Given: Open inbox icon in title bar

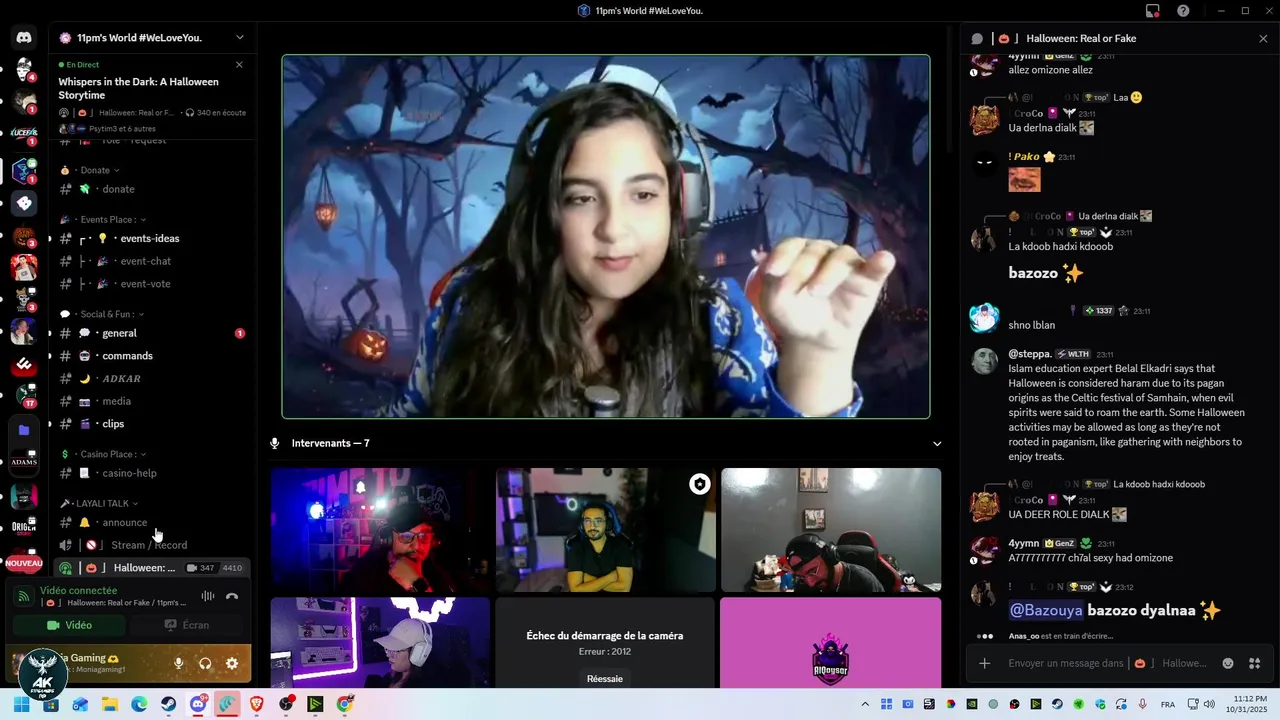Looking at the screenshot, I should click(x=1153, y=11).
